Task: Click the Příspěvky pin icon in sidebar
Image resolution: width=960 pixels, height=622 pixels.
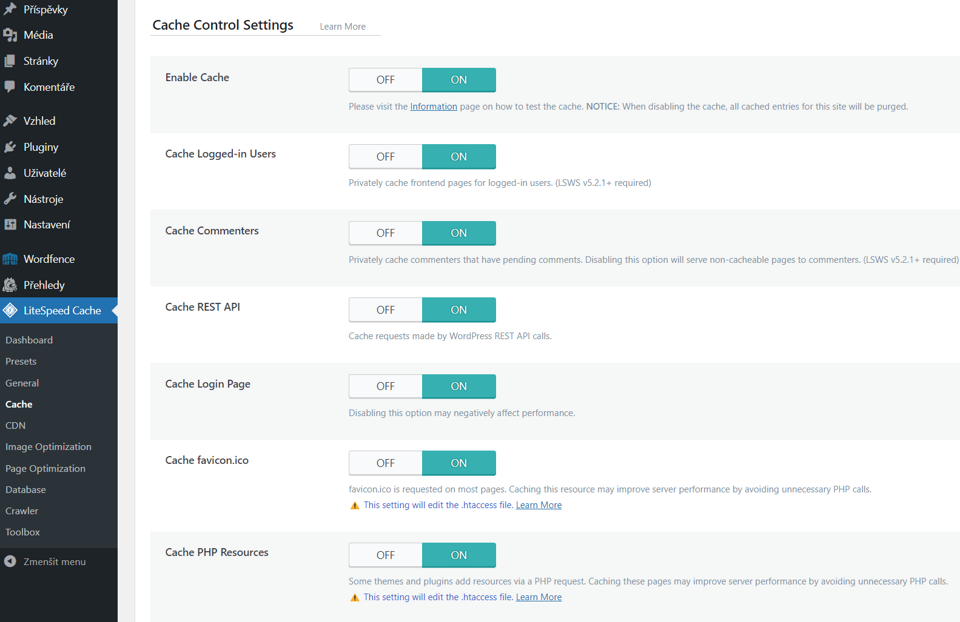Action: pyautogui.click(x=10, y=9)
